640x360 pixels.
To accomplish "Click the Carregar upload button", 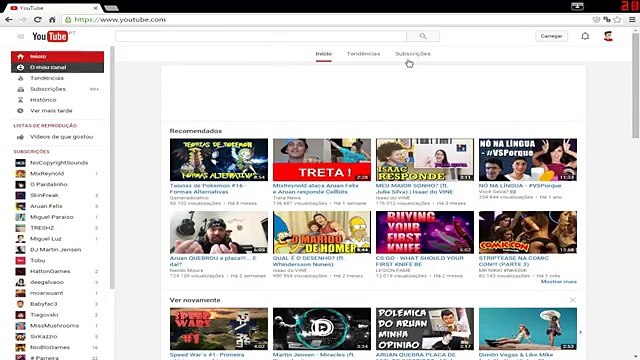I will tap(551, 36).
